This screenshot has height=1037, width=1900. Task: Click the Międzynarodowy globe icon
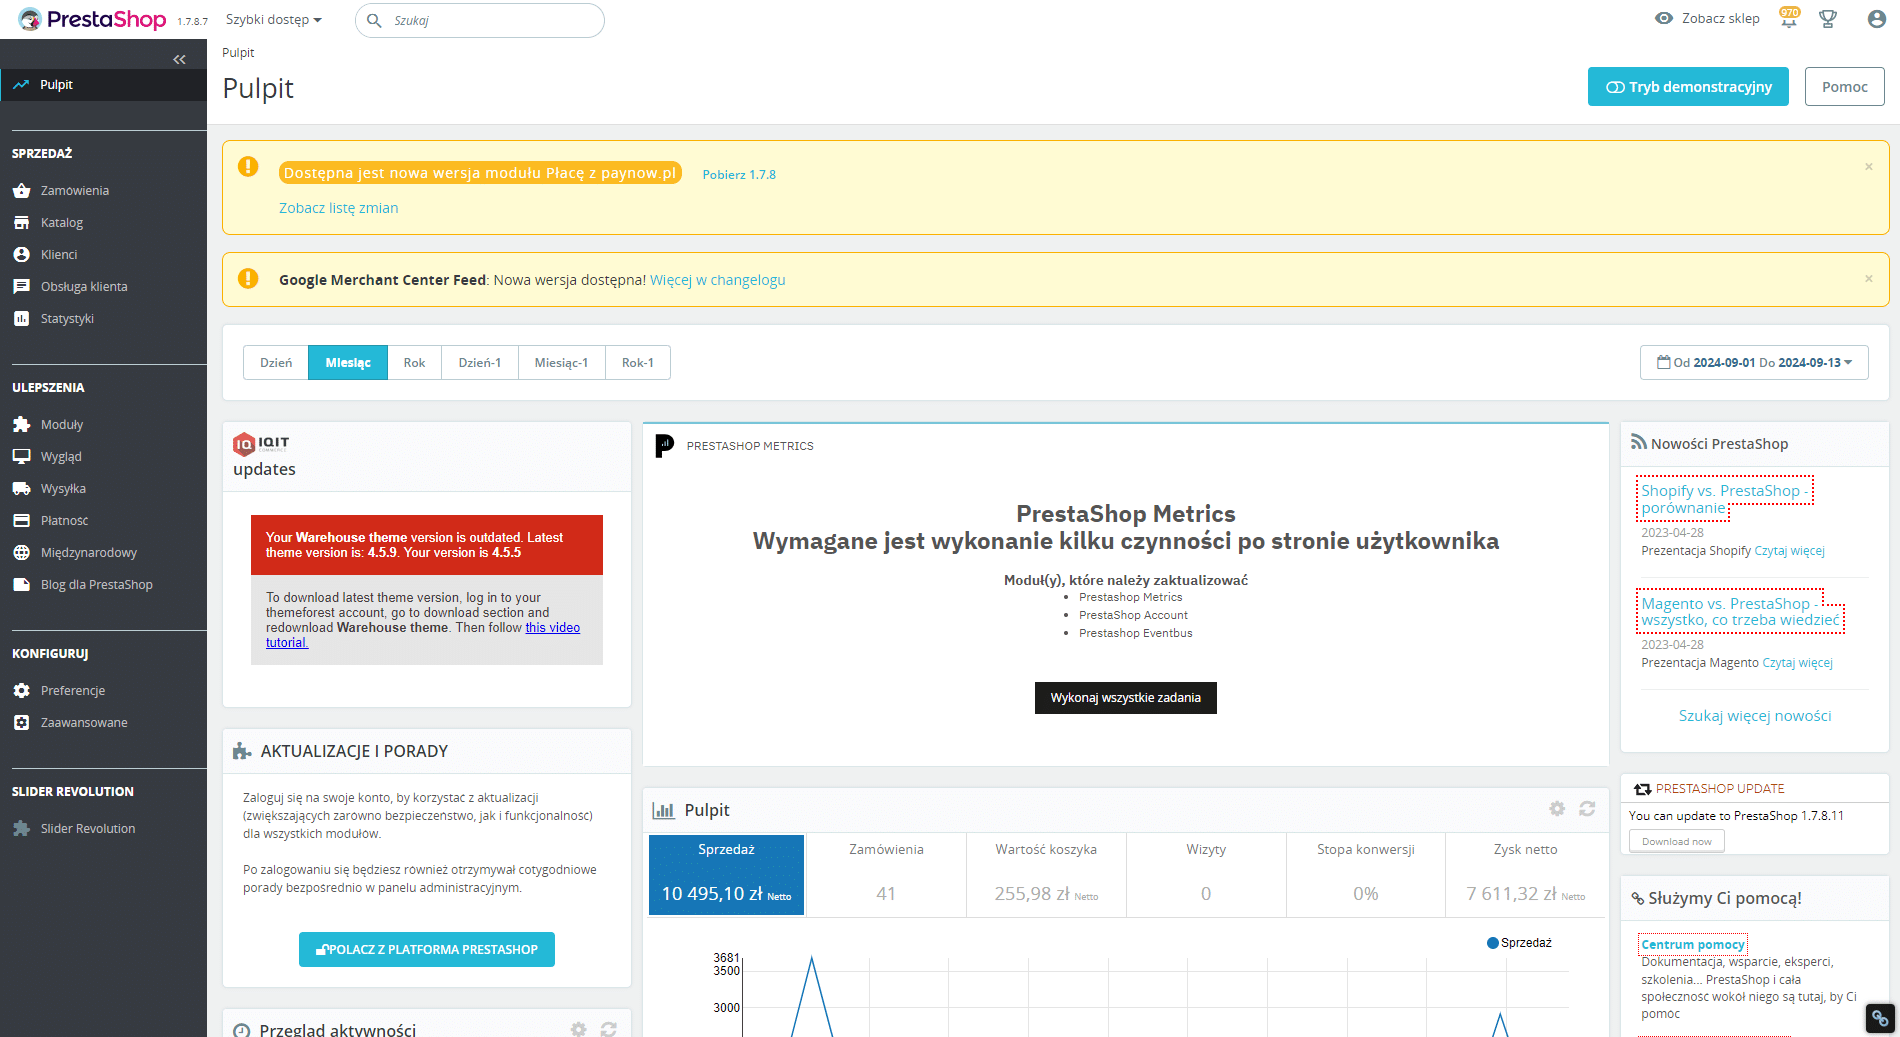(22, 553)
